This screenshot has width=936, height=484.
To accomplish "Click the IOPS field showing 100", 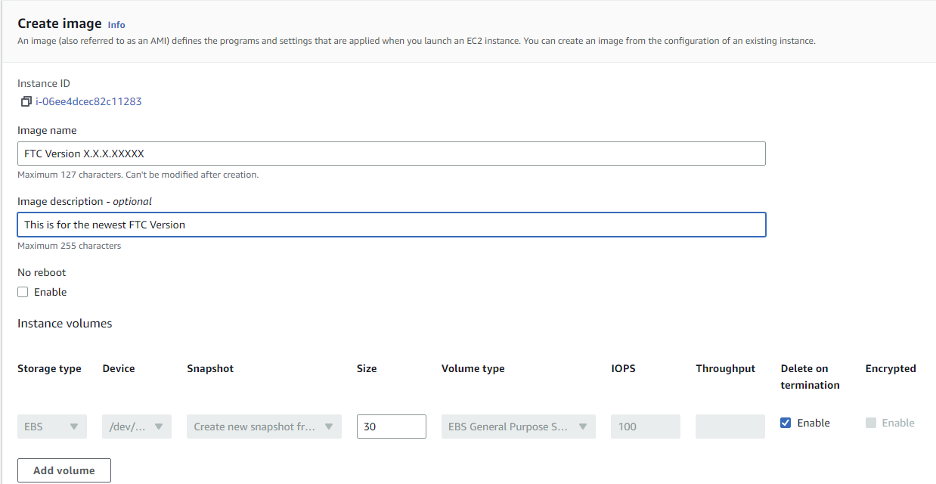I will [645, 427].
